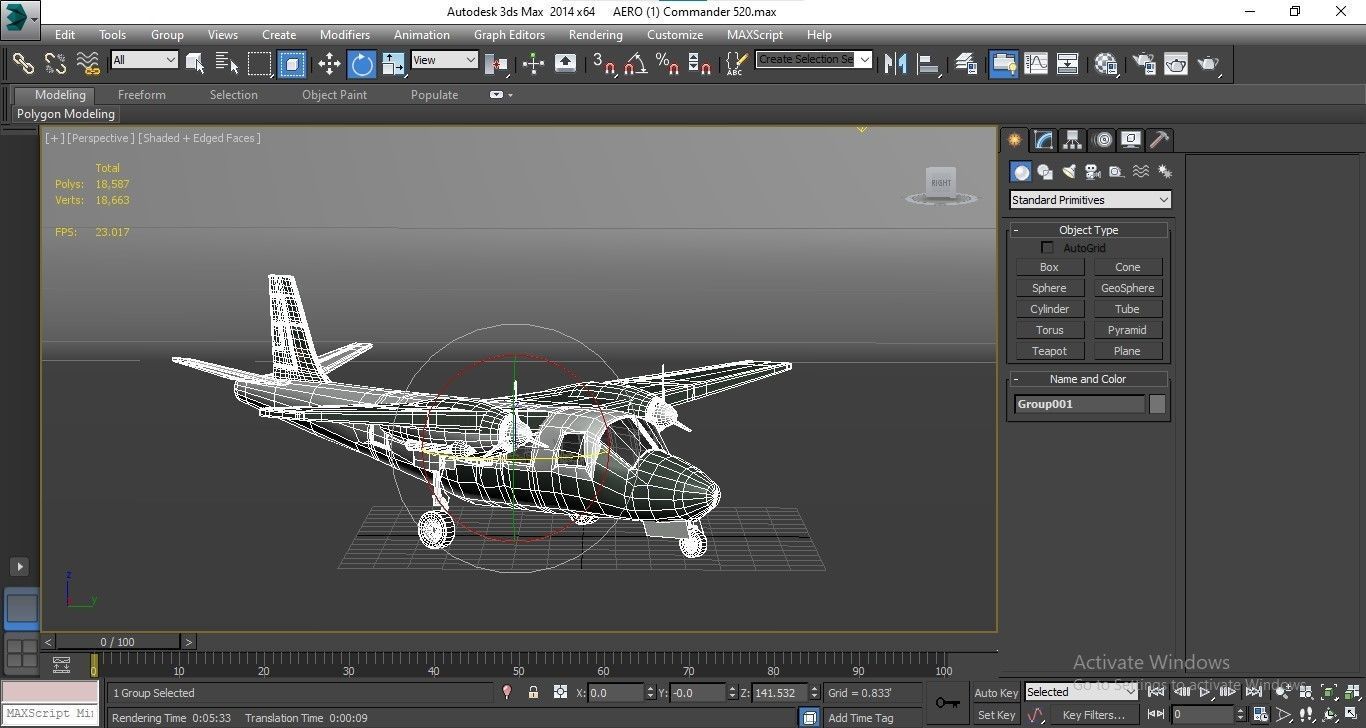Toggle the Graphite ribbon button
This screenshot has height=728, width=1366.
1003,63
